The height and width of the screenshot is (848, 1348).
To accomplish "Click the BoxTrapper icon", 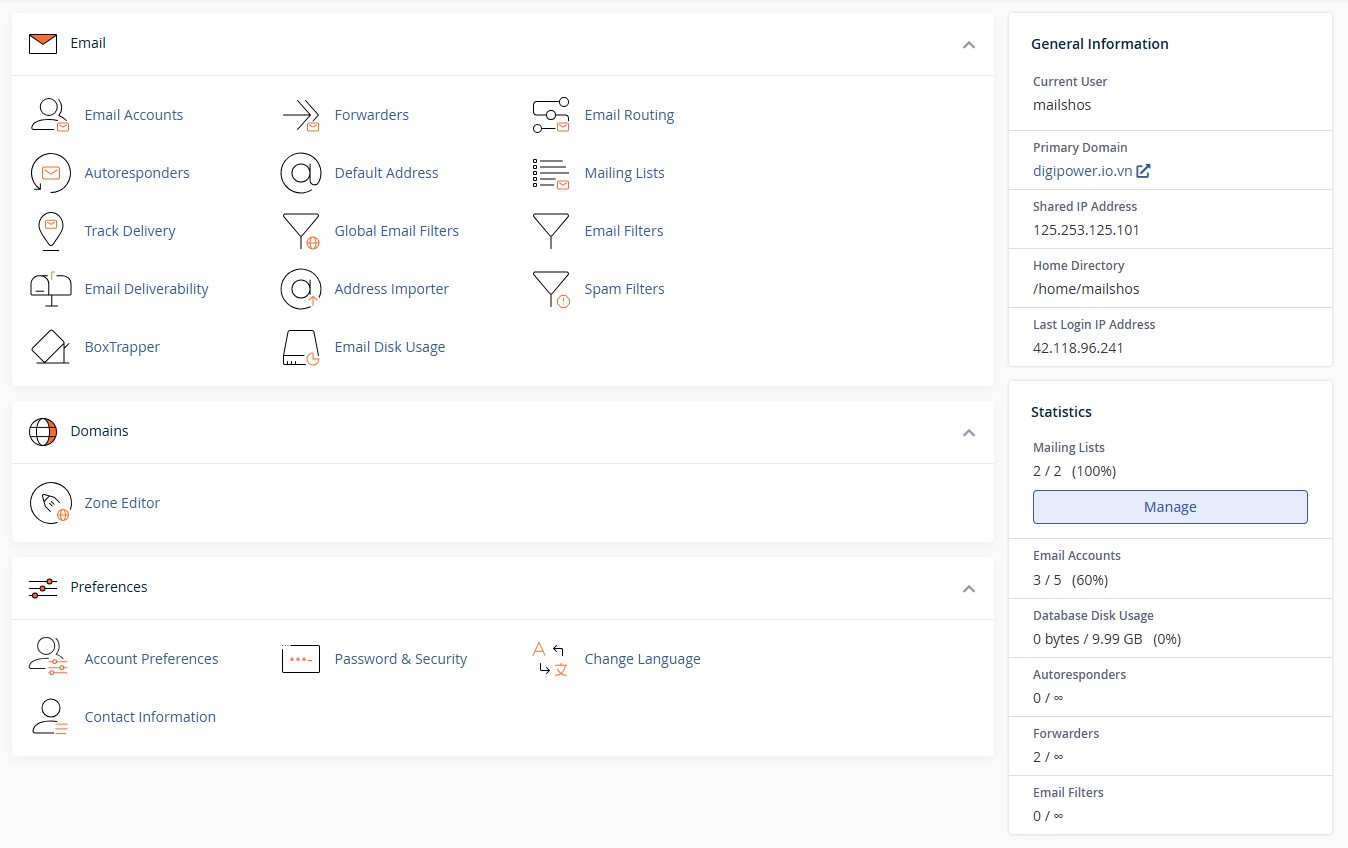I will point(50,347).
